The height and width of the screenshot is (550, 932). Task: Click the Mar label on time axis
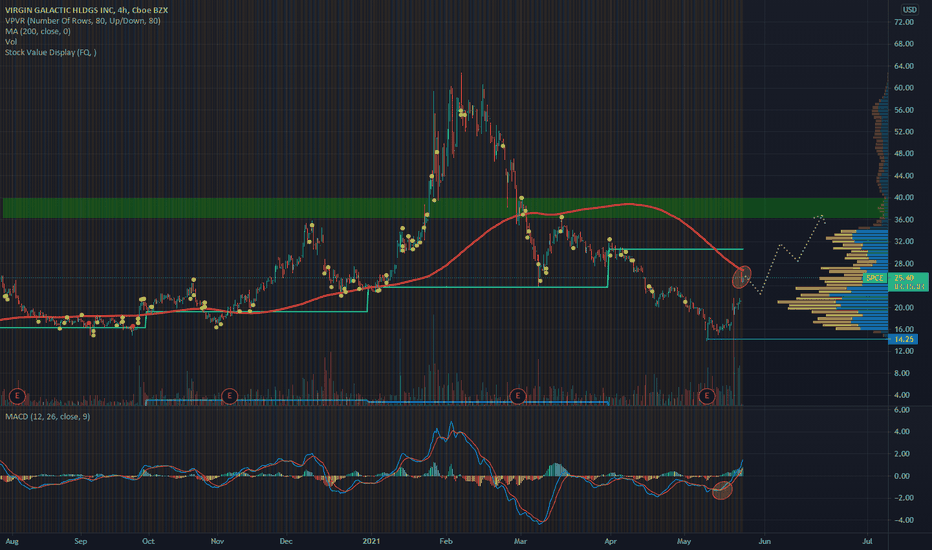(521, 541)
